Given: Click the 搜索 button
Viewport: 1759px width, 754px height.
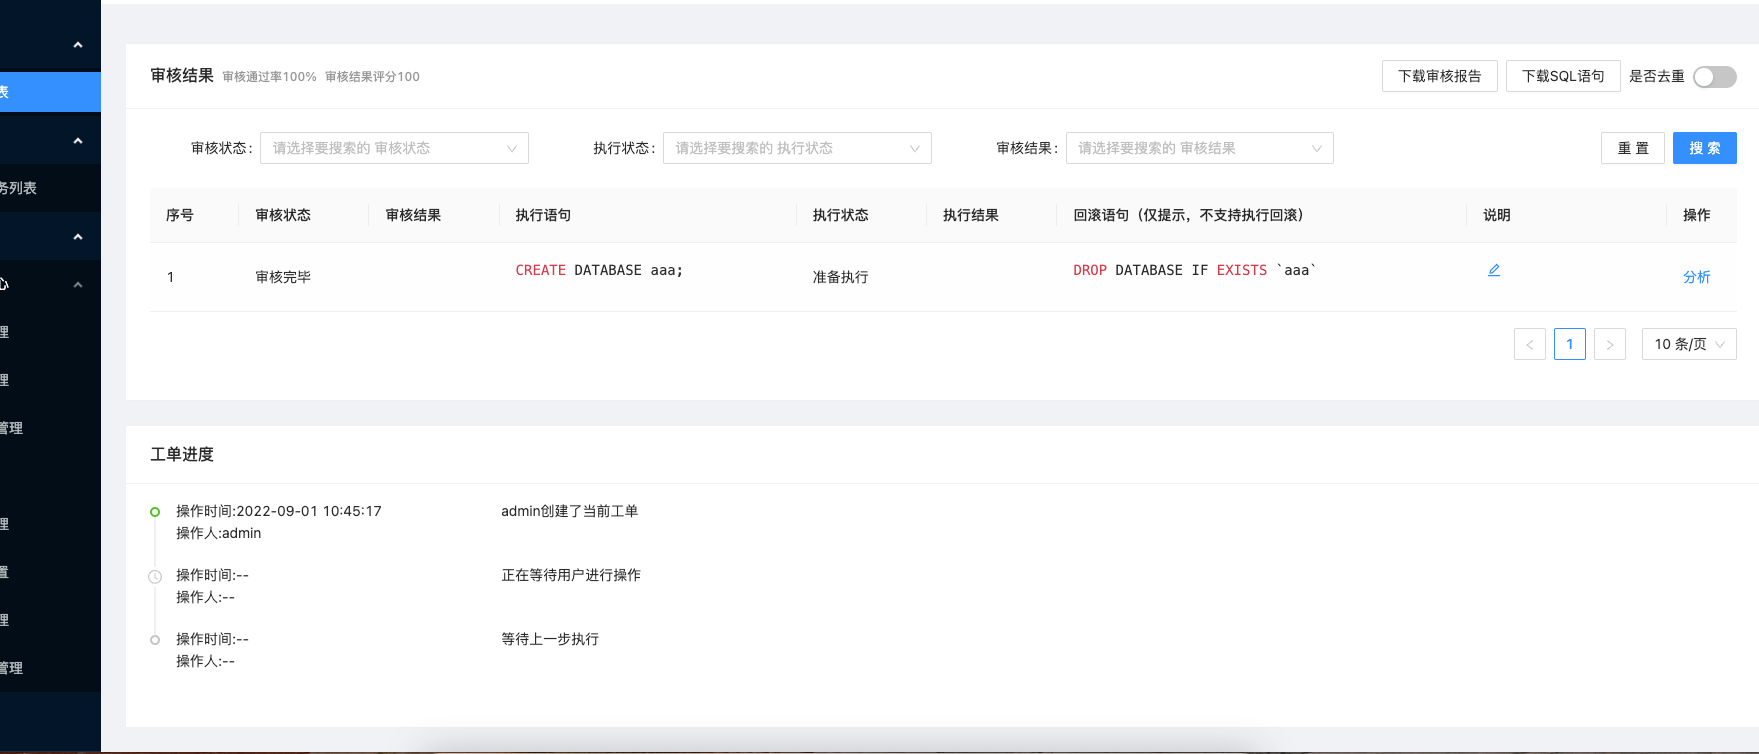Looking at the screenshot, I should (1705, 148).
